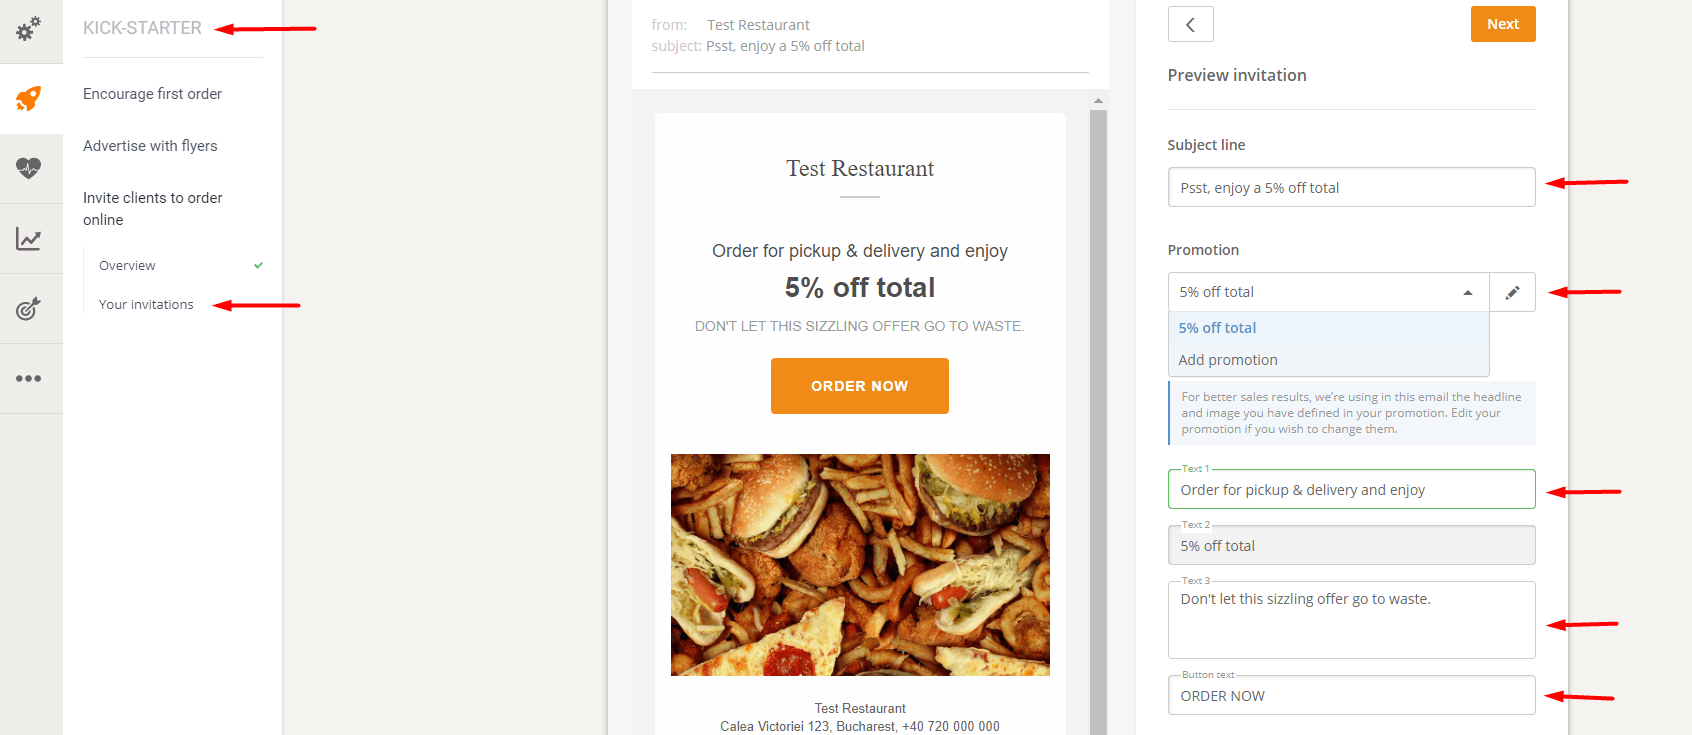Click the Button text input field
Viewport: 1692px width, 735px height.
pos(1350,696)
